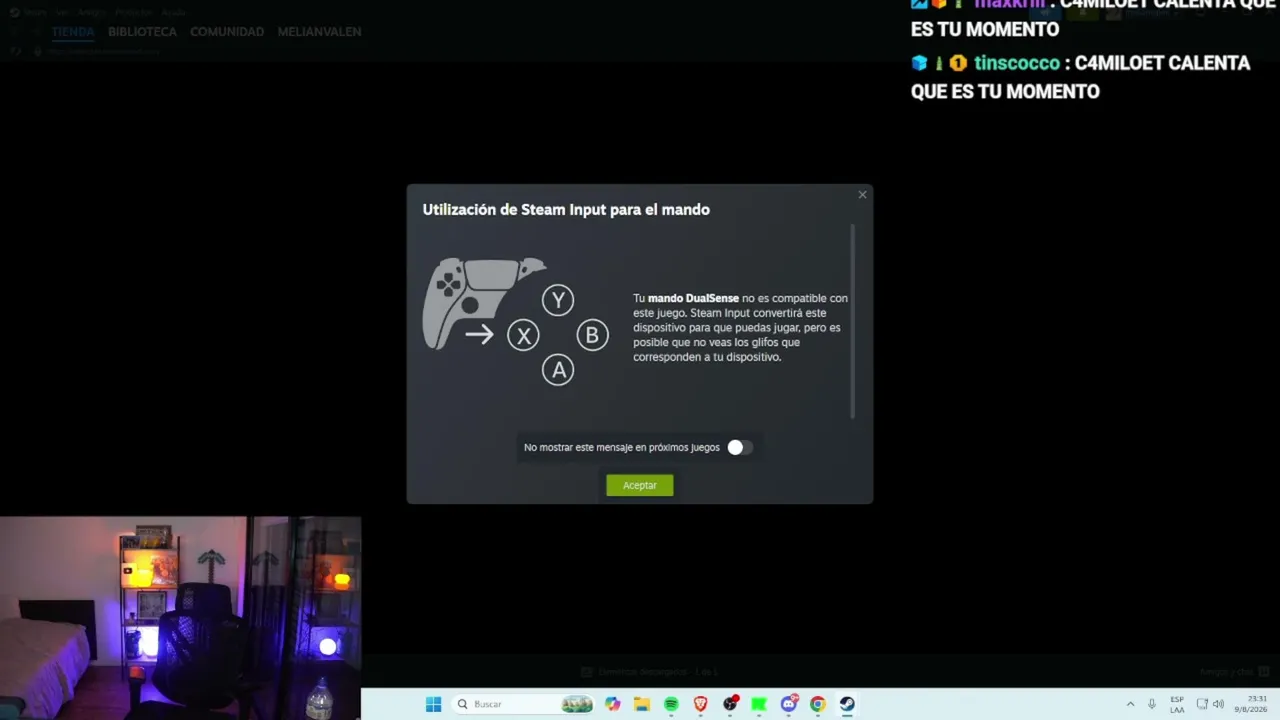
Task: Click the Steam icon in the taskbar
Action: click(847, 704)
